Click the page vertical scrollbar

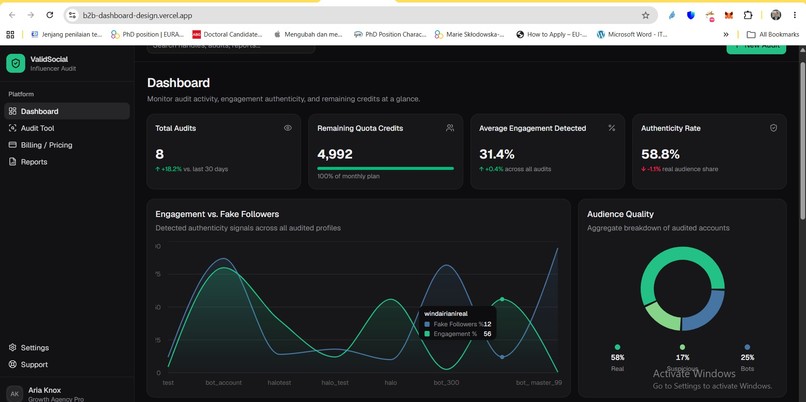[802, 141]
